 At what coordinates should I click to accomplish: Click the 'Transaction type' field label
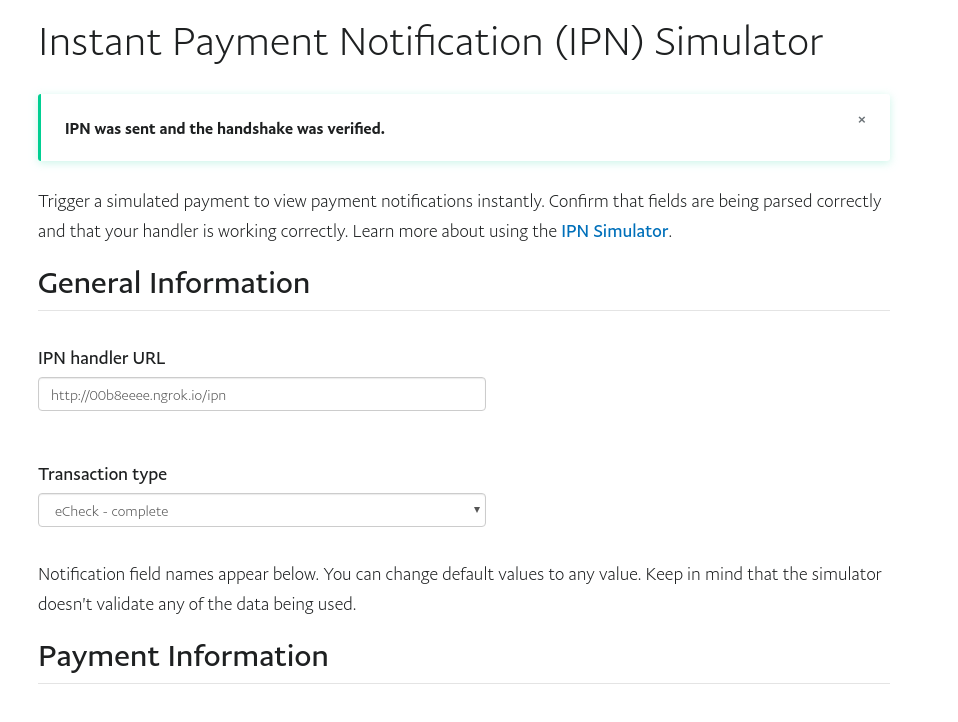102,474
